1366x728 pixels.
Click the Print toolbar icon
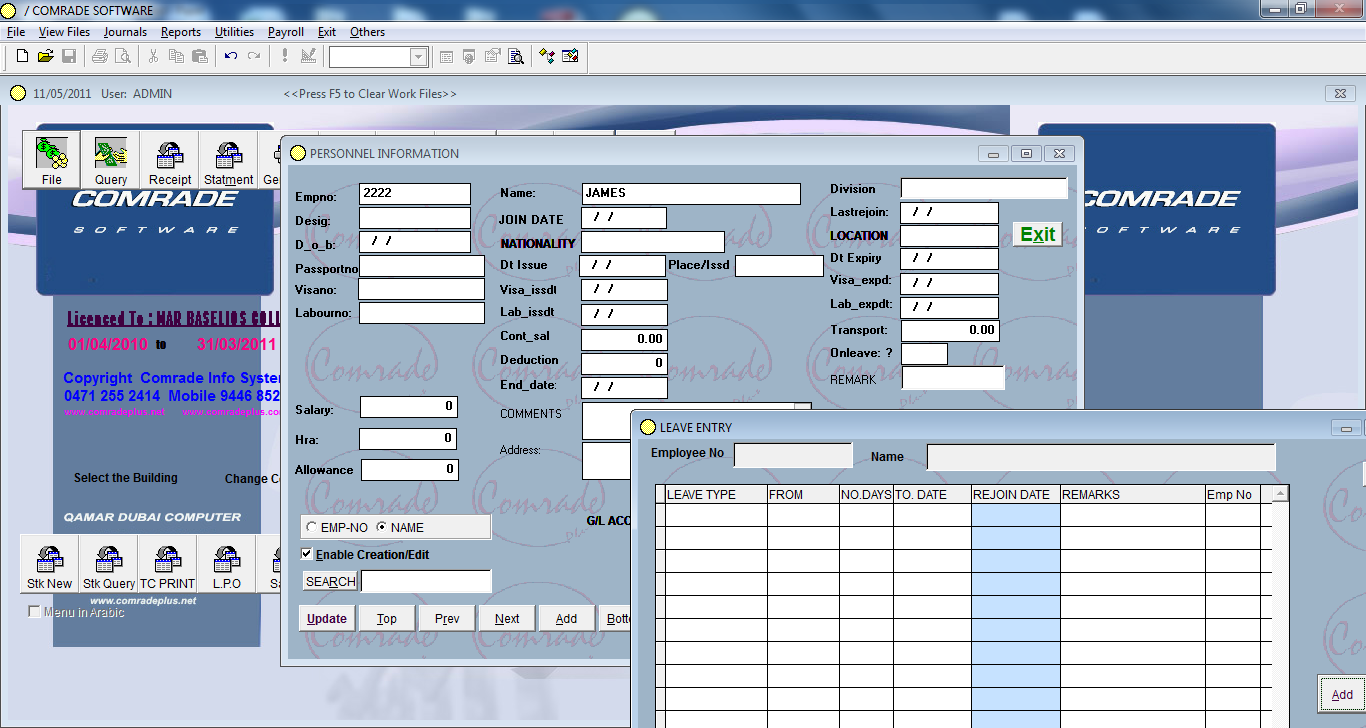coord(99,56)
